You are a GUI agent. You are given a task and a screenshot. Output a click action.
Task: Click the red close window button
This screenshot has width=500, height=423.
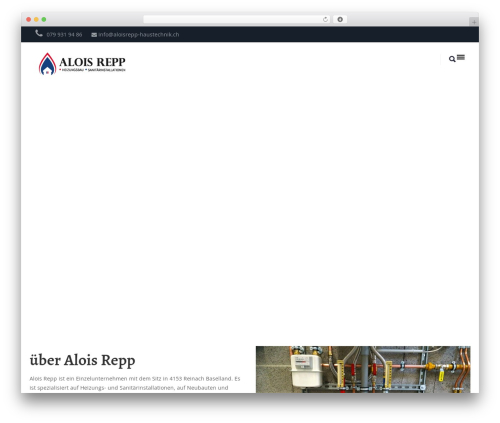point(29,20)
